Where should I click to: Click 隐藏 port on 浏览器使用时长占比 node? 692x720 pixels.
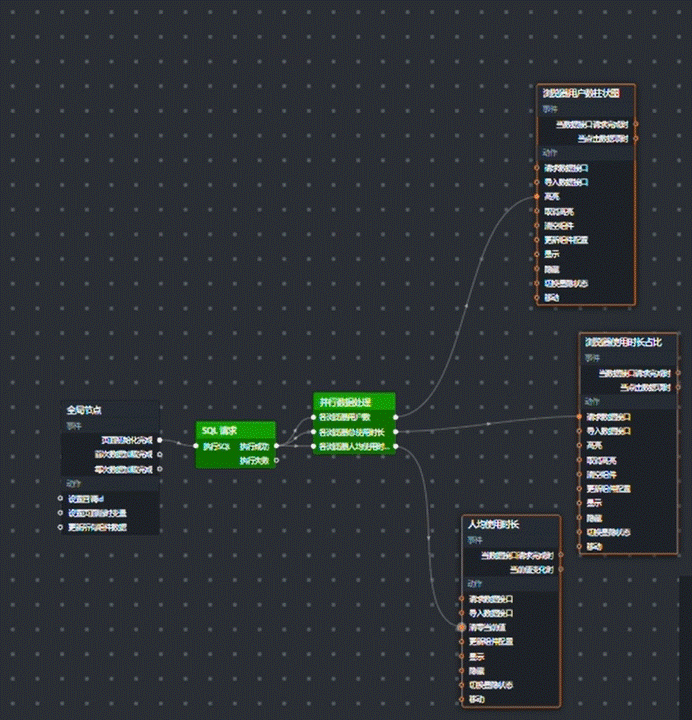(x=579, y=518)
